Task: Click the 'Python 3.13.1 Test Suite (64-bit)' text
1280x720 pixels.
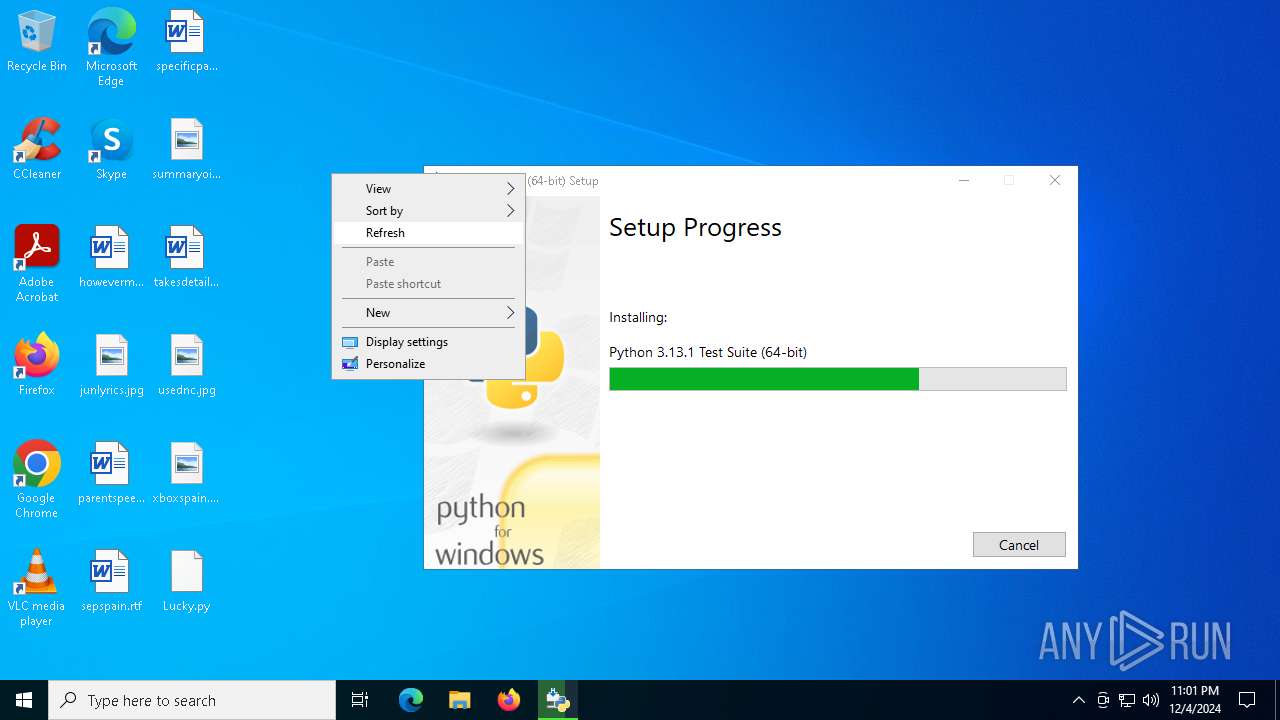Action: click(708, 352)
